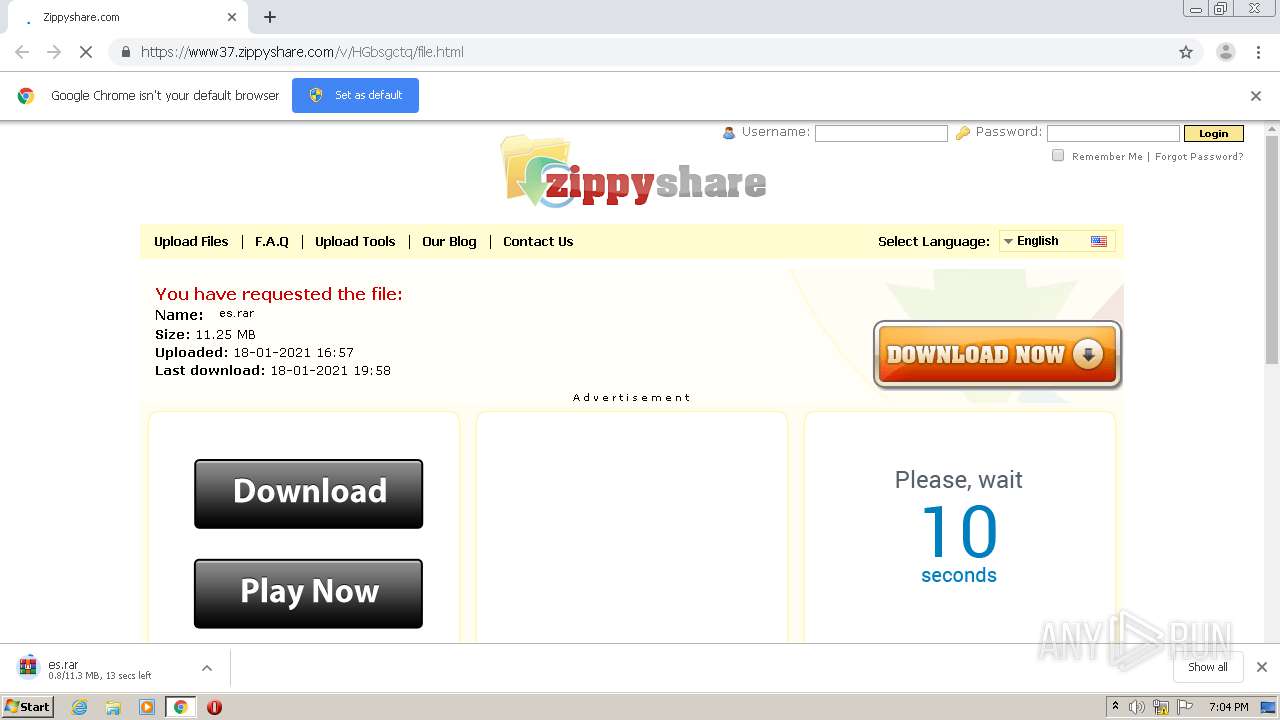Click Show all downloads button
Viewport: 1280px width, 720px height.
tap(1207, 667)
